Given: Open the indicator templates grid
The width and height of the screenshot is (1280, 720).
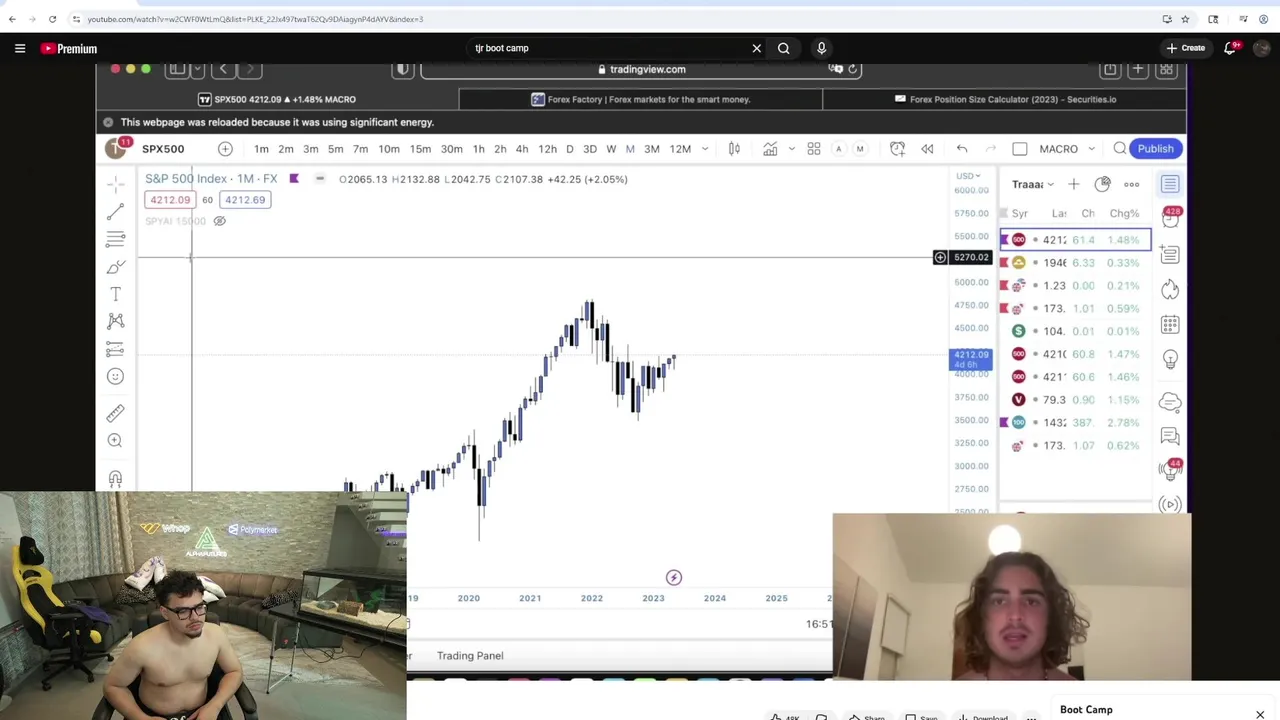Looking at the screenshot, I should 814,149.
